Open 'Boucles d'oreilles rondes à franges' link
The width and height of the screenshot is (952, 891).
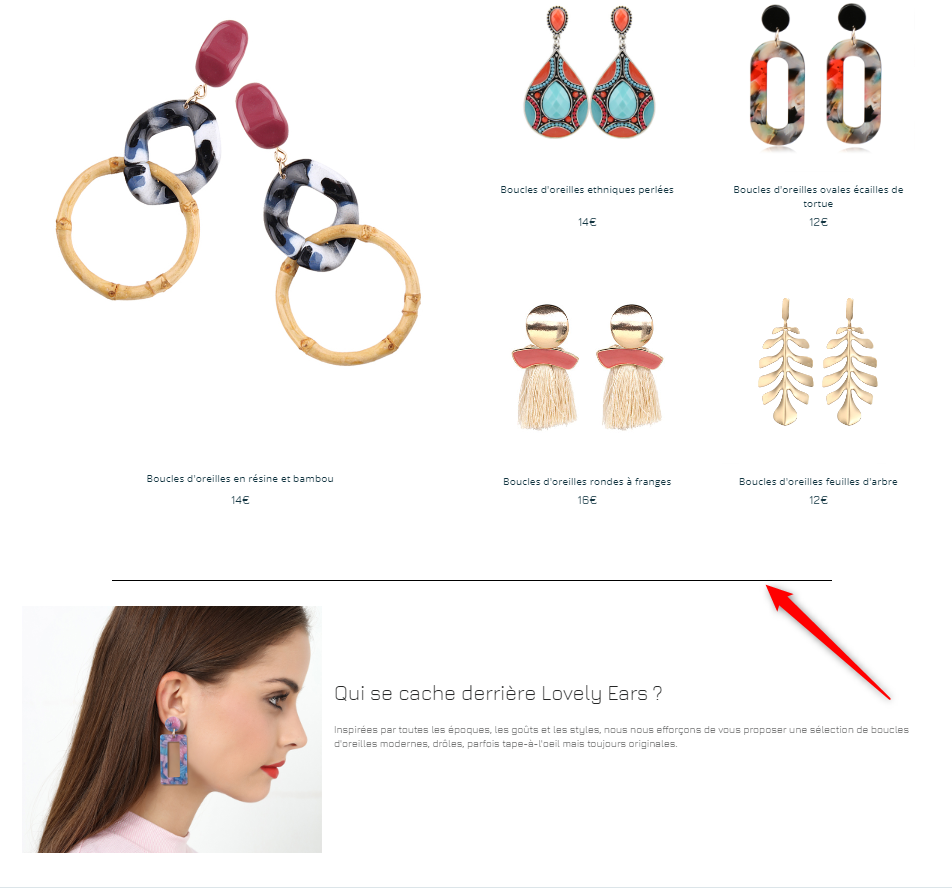click(x=587, y=481)
